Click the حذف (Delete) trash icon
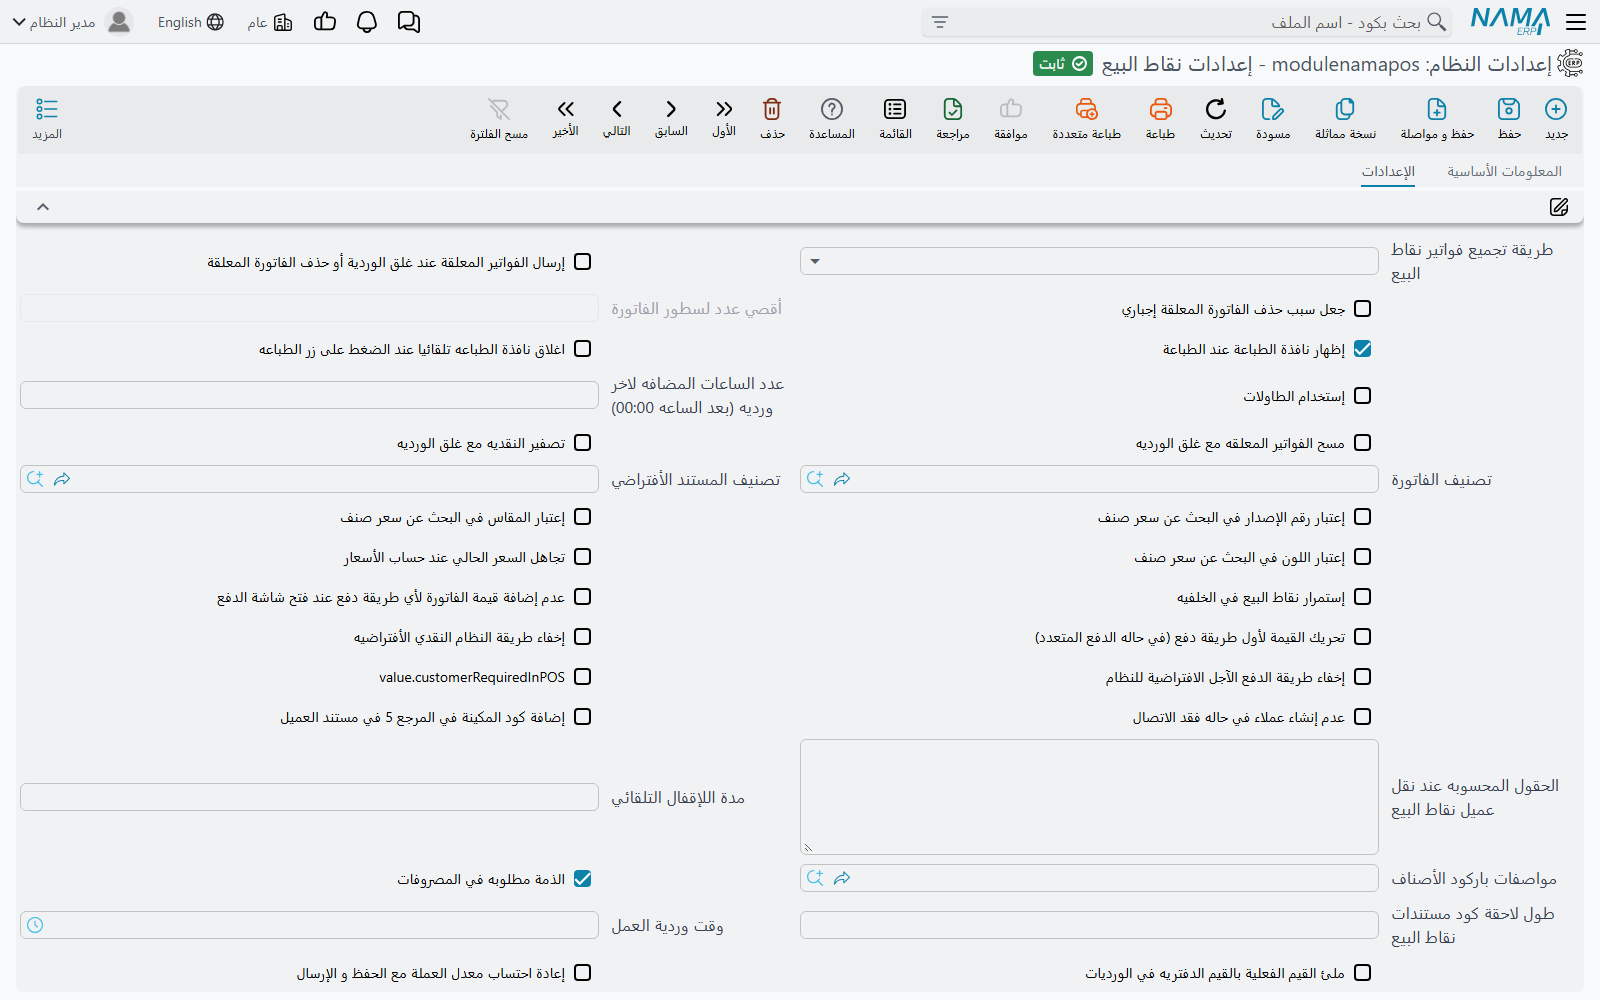Screen dimensions: 1600x1000 tap(772, 109)
